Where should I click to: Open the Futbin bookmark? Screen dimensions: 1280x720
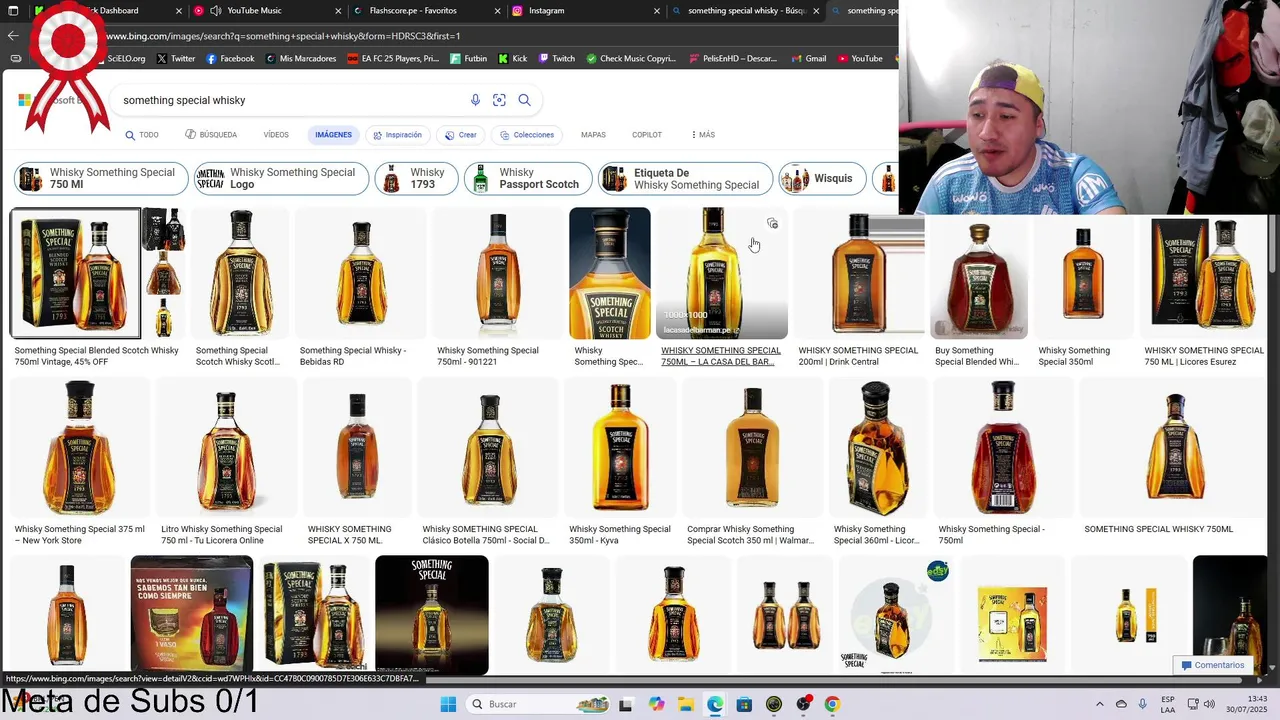pos(468,58)
